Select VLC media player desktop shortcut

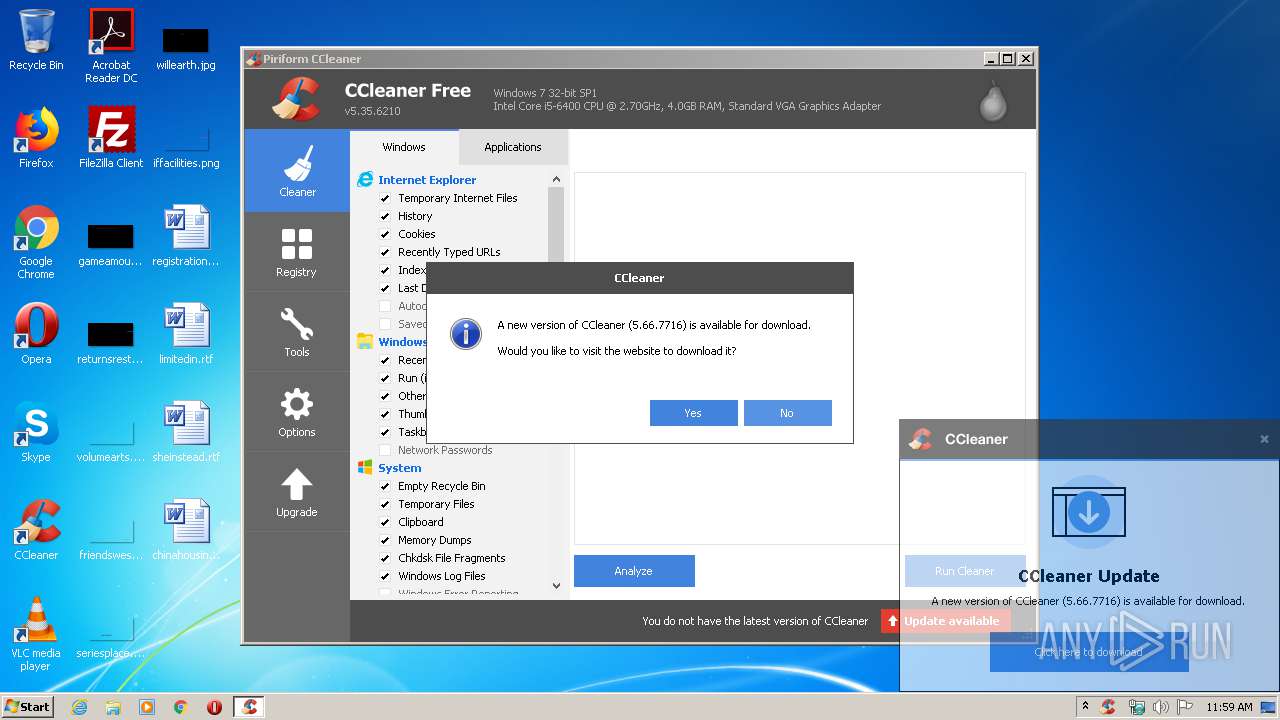click(x=36, y=634)
